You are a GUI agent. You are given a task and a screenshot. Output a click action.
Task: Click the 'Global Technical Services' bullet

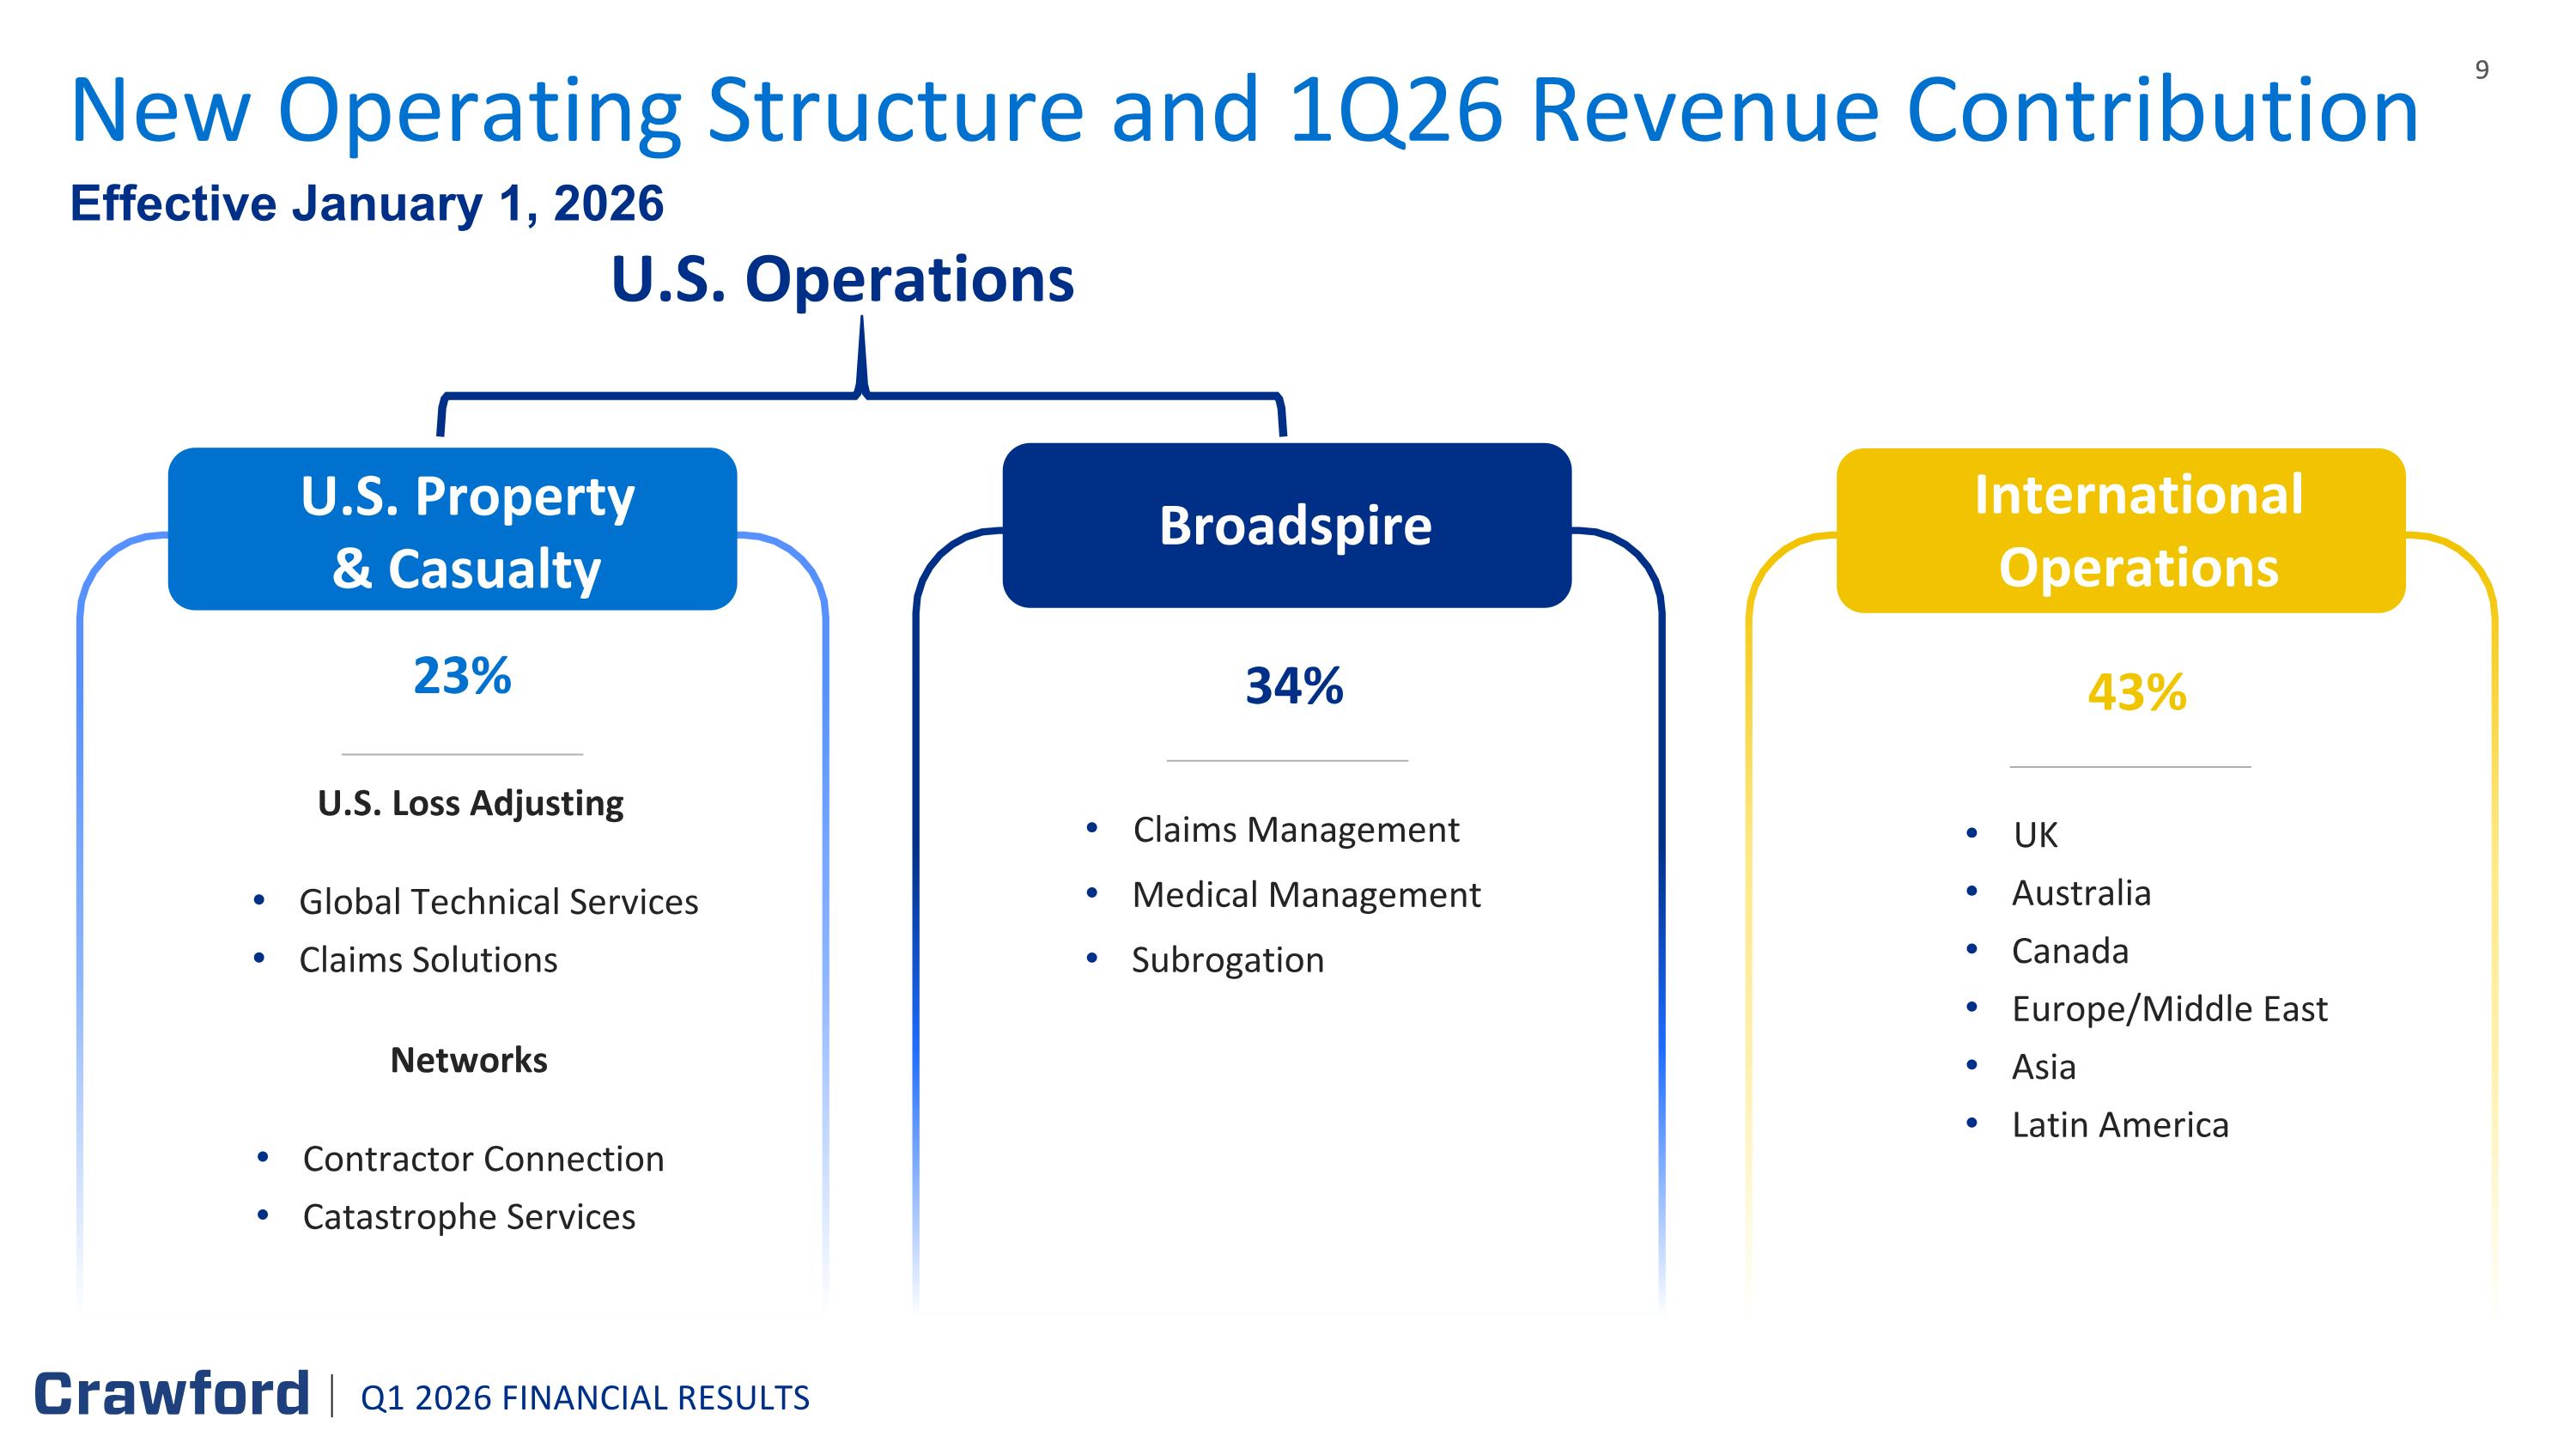498,902
